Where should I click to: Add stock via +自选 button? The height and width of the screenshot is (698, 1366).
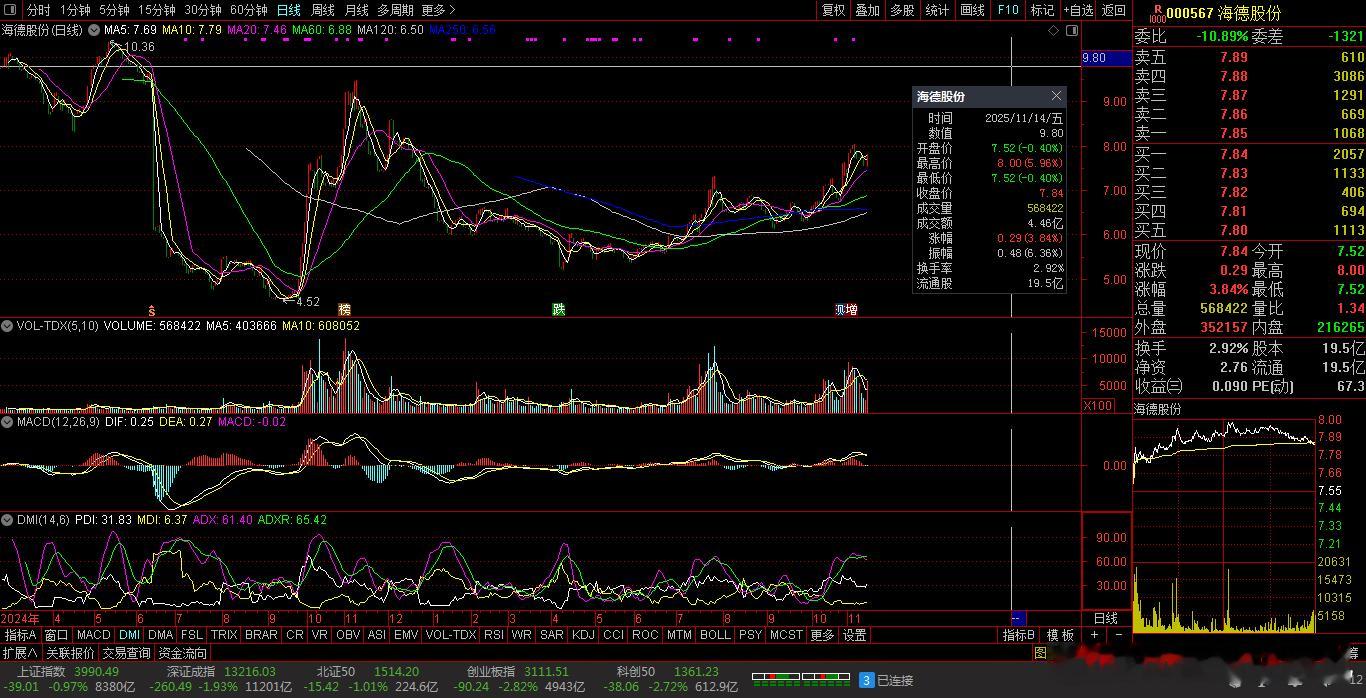point(1078,10)
